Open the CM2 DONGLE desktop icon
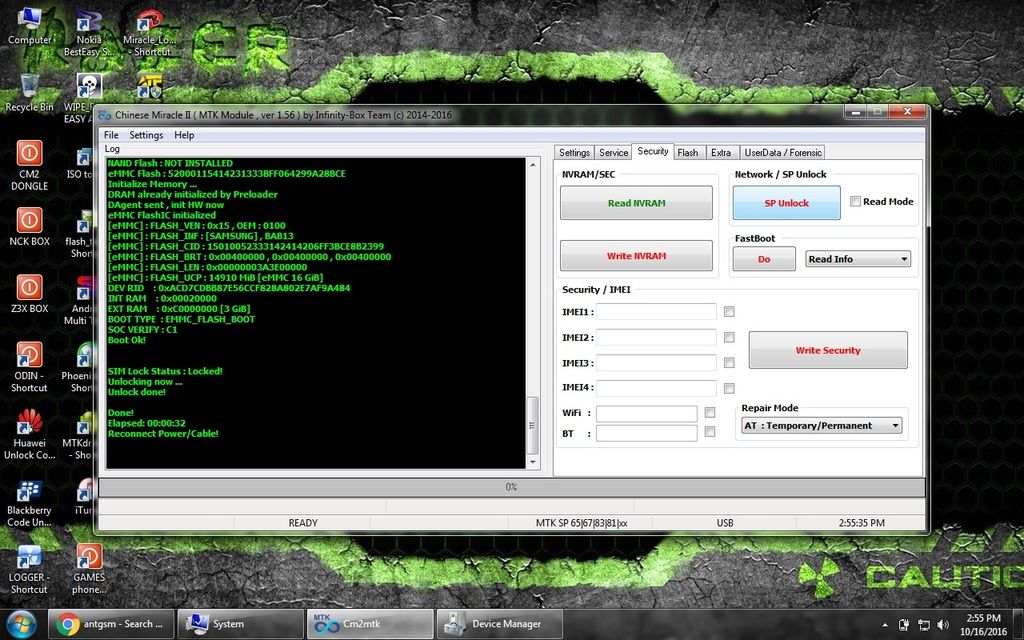 click(29, 155)
